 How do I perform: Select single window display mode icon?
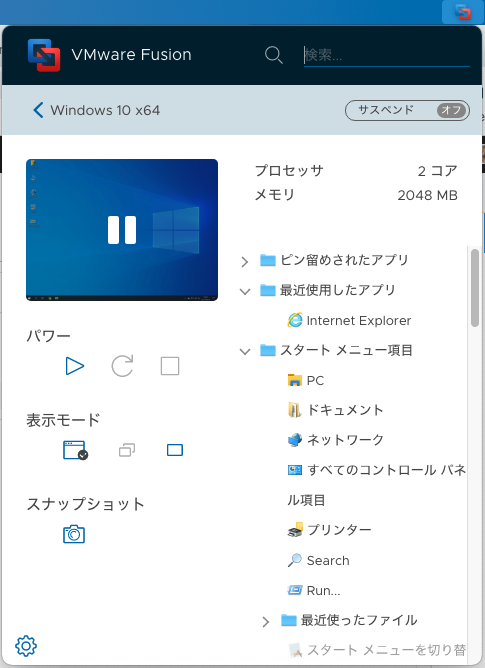coord(75,450)
